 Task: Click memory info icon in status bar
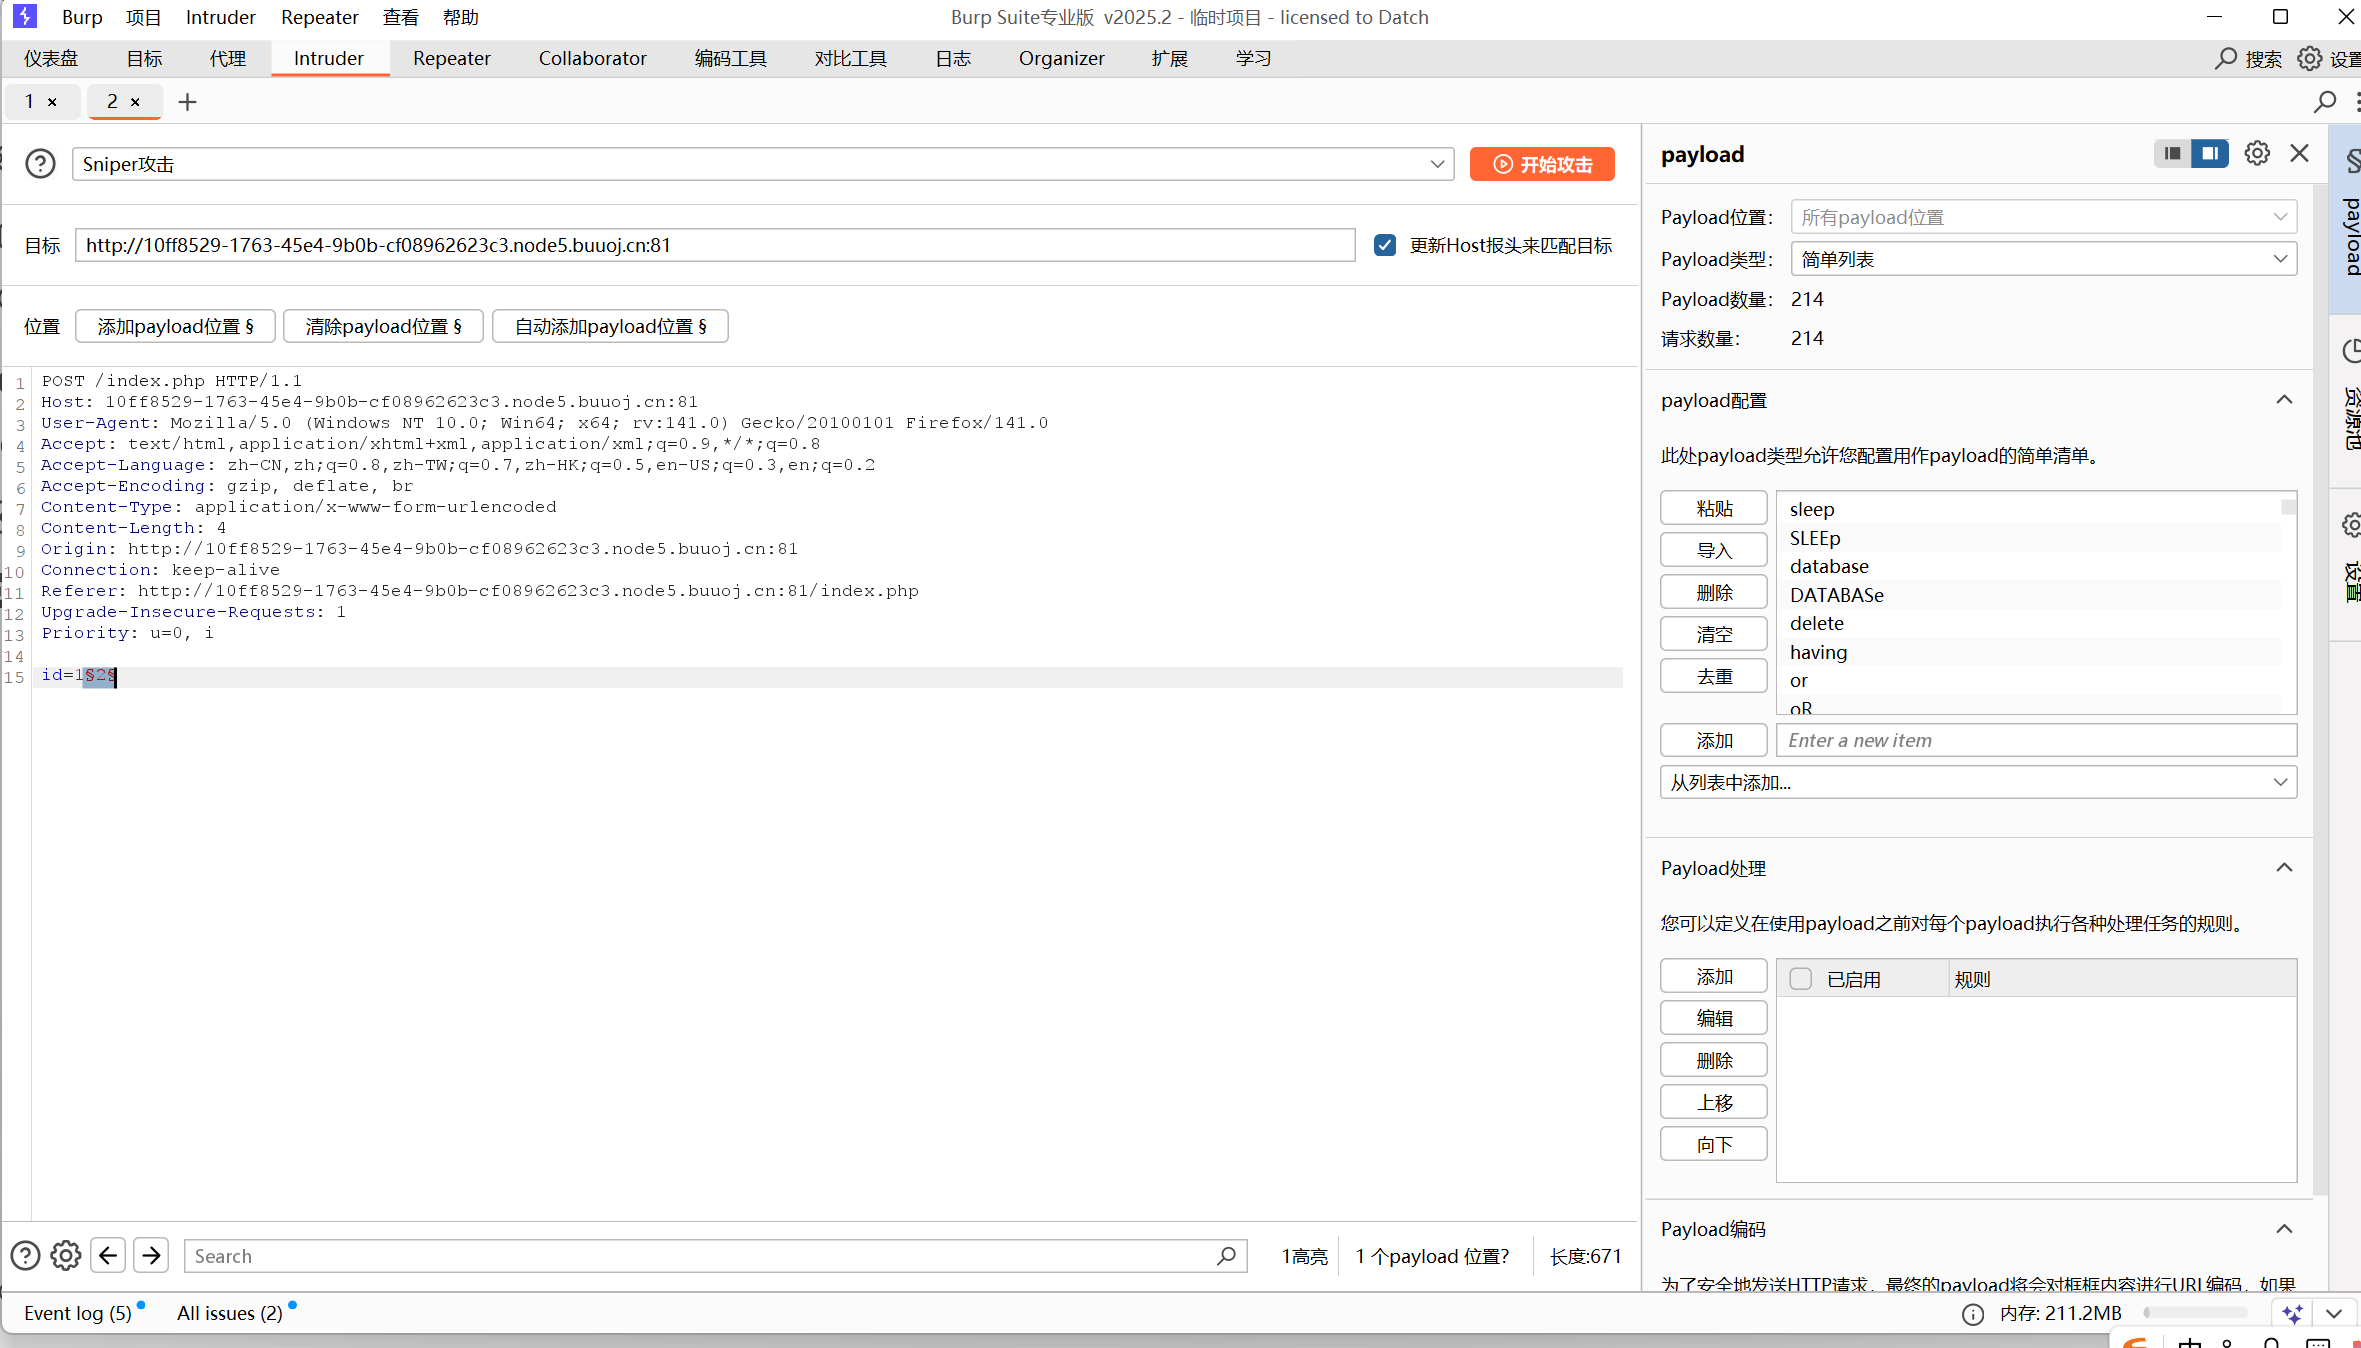(1972, 1314)
